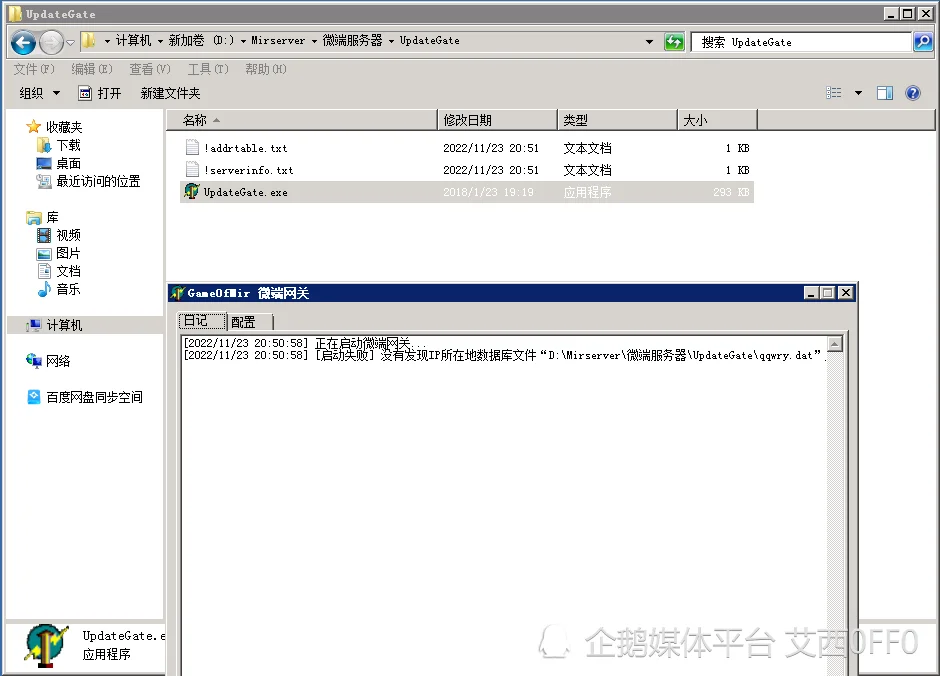Open the 组织 dropdown menu

pos(39,93)
